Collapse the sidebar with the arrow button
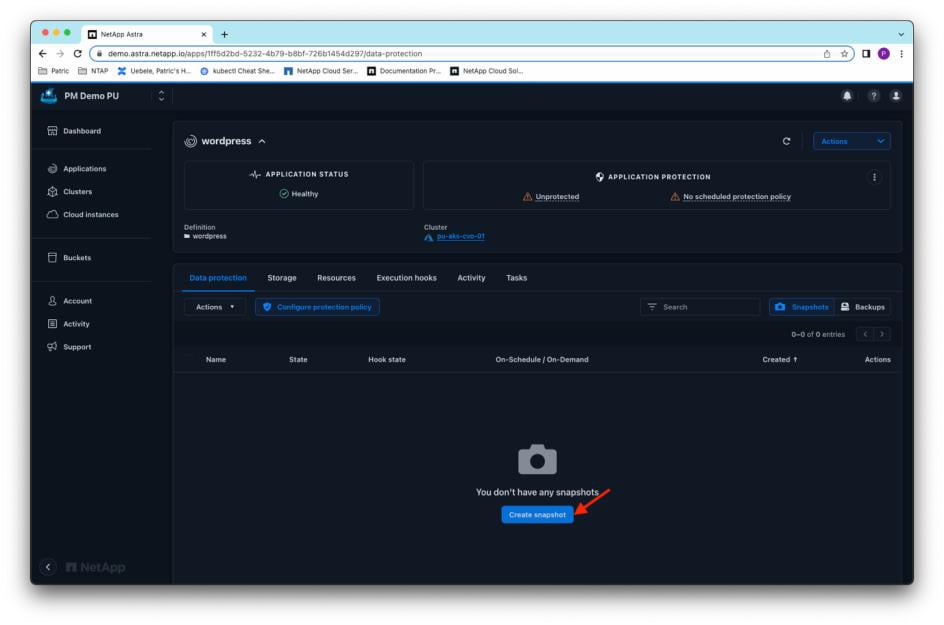 (x=48, y=567)
